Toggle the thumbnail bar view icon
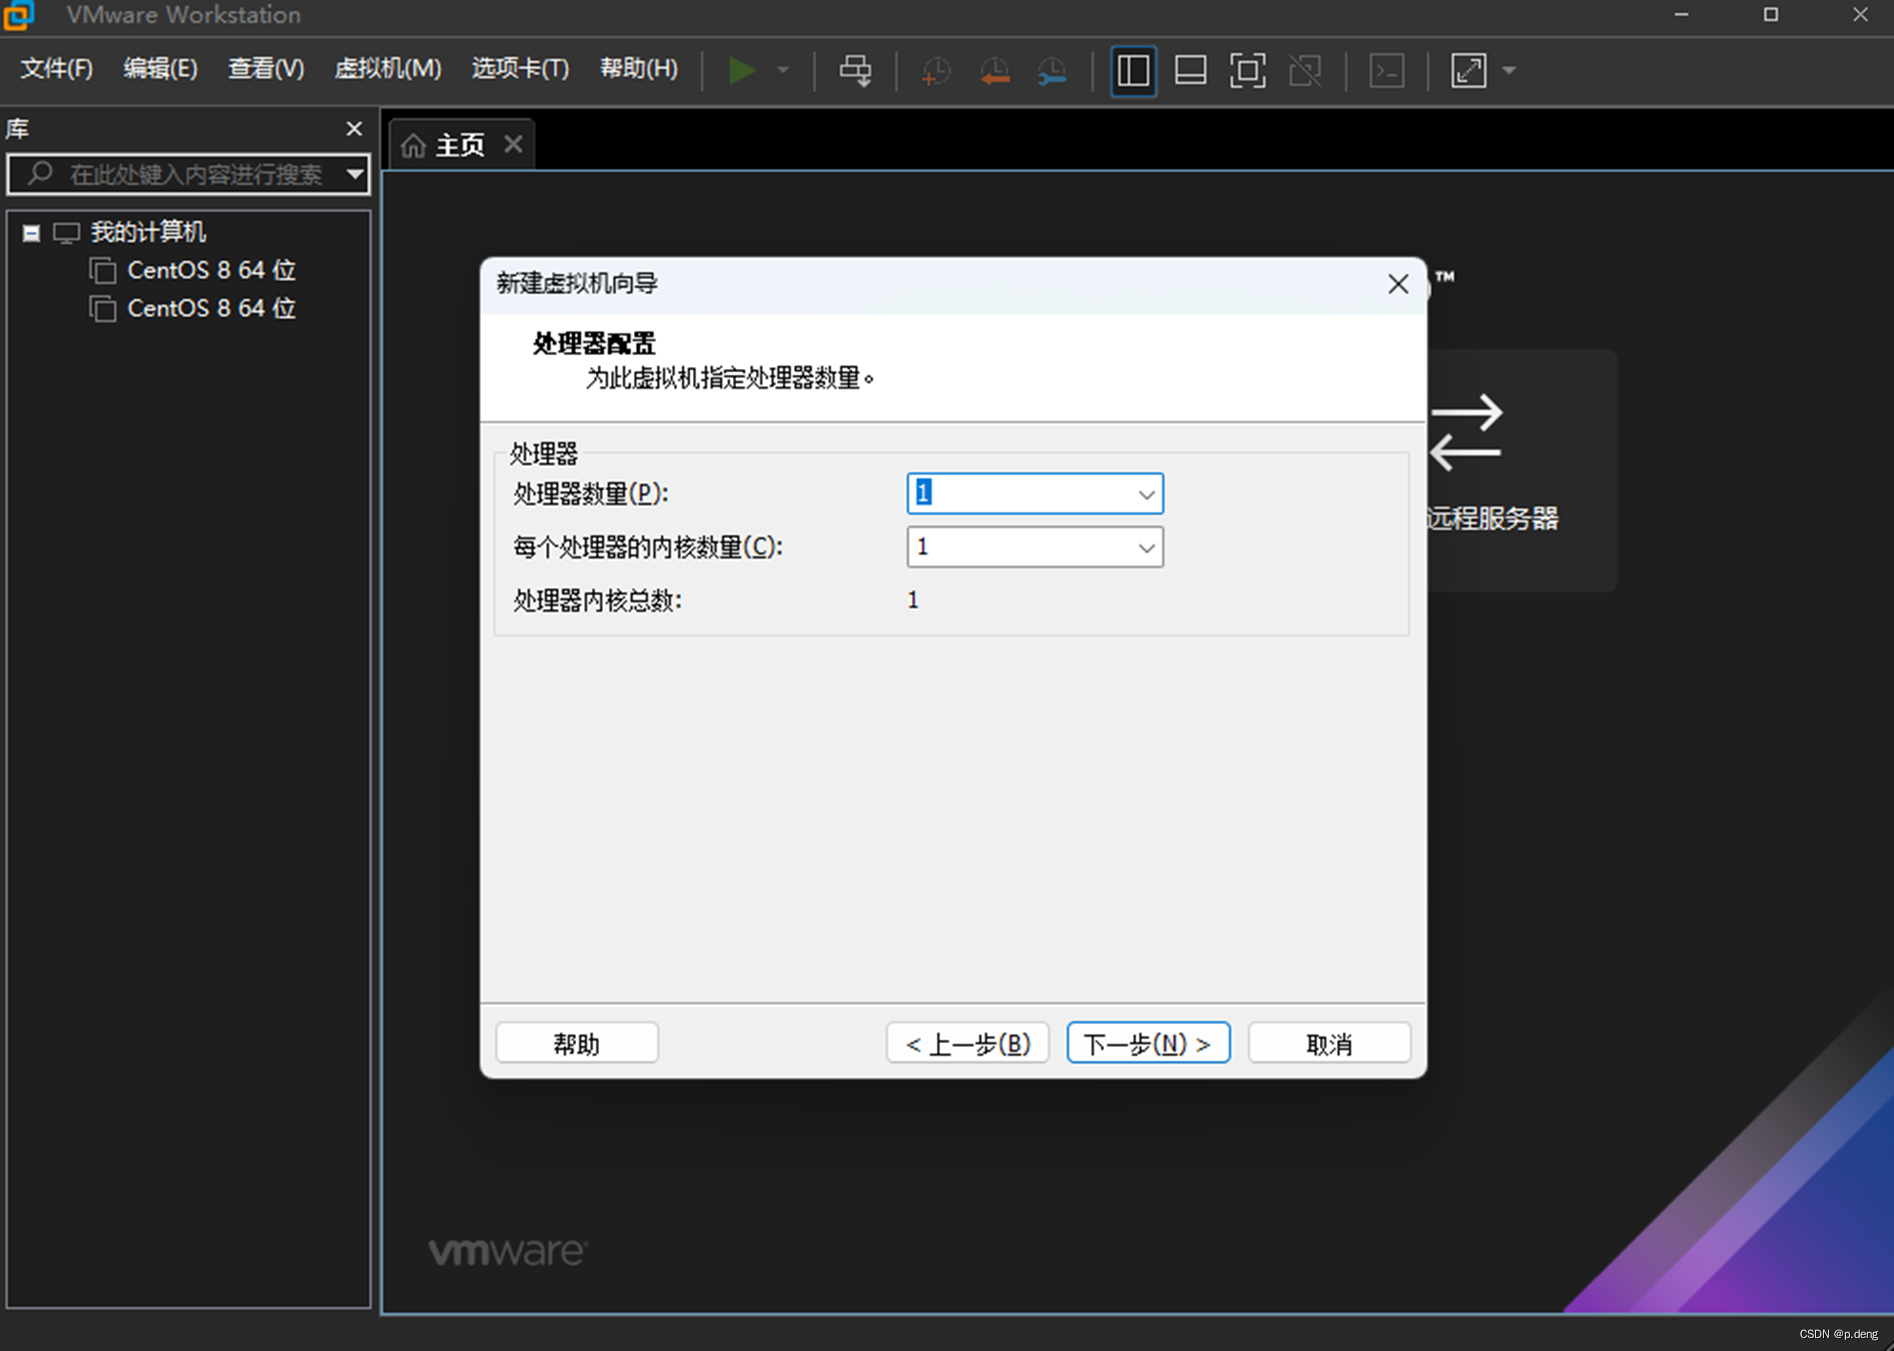 [x=1190, y=70]
